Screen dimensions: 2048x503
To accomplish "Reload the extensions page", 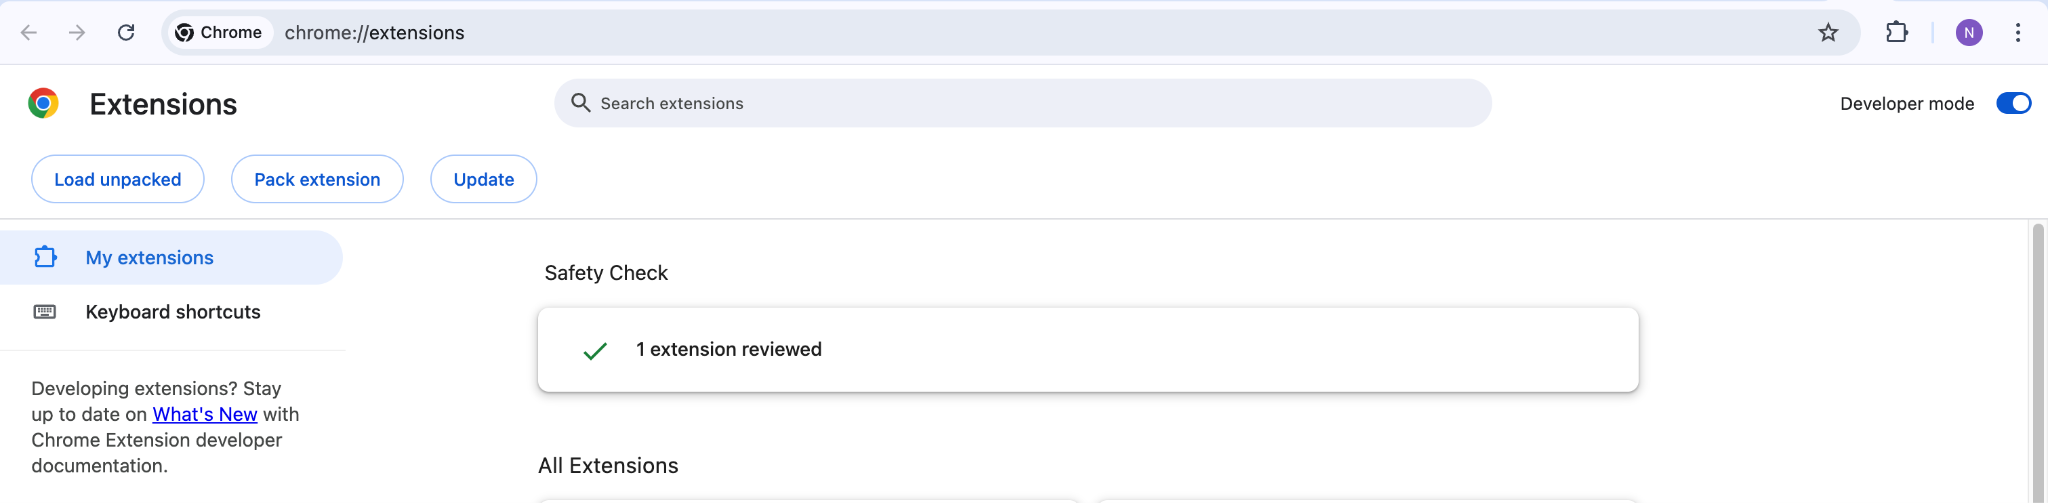I will pyautogui.click(x=126, y=33).
